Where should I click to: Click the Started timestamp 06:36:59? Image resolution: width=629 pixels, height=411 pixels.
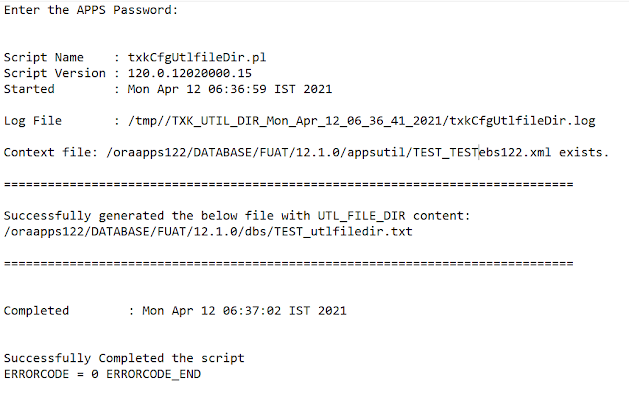237,89
